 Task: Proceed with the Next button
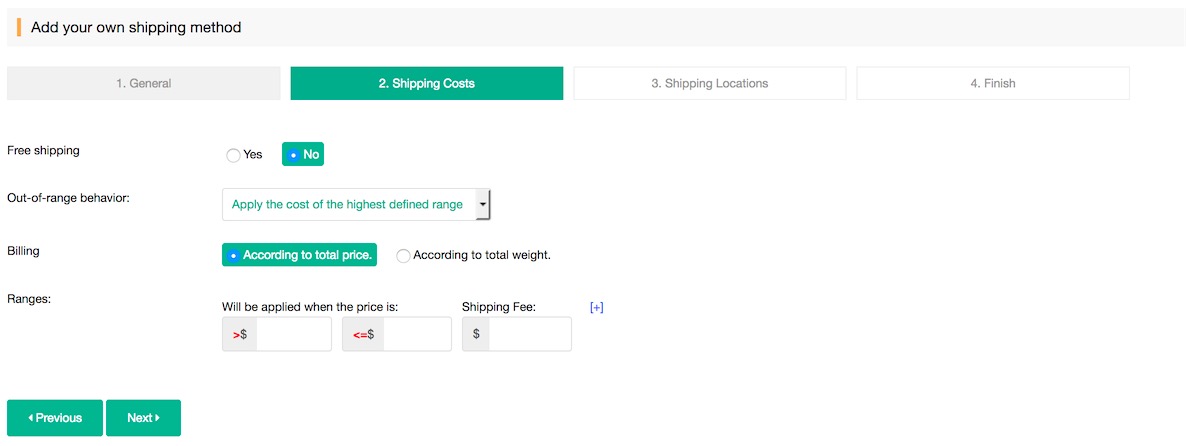(143, 418)
